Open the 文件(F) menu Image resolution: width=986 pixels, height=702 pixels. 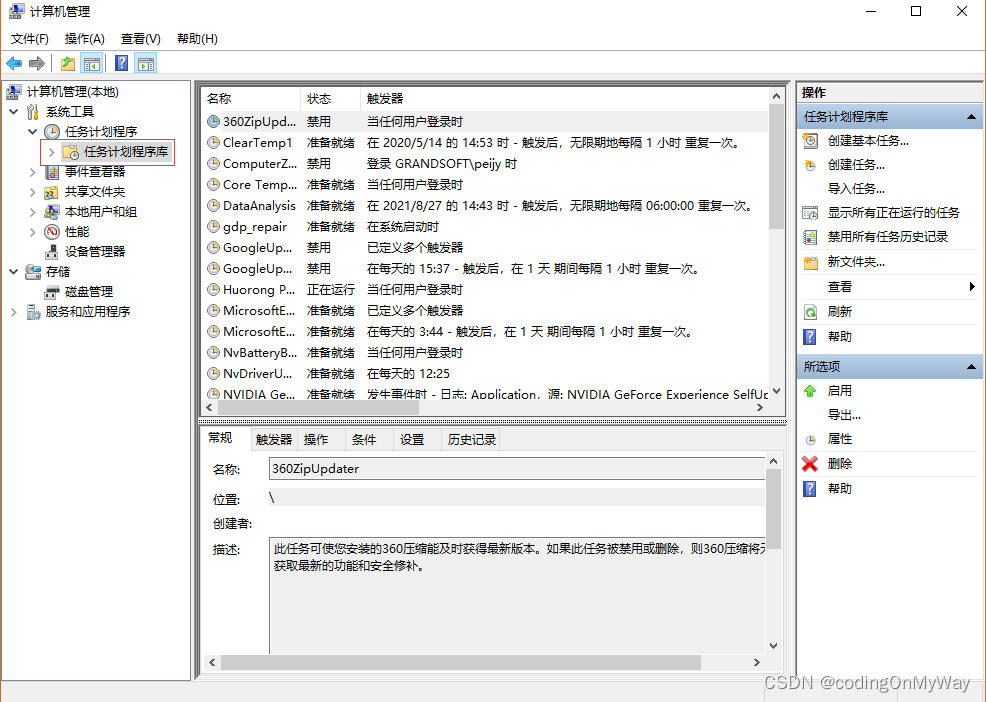click(30, 39)
